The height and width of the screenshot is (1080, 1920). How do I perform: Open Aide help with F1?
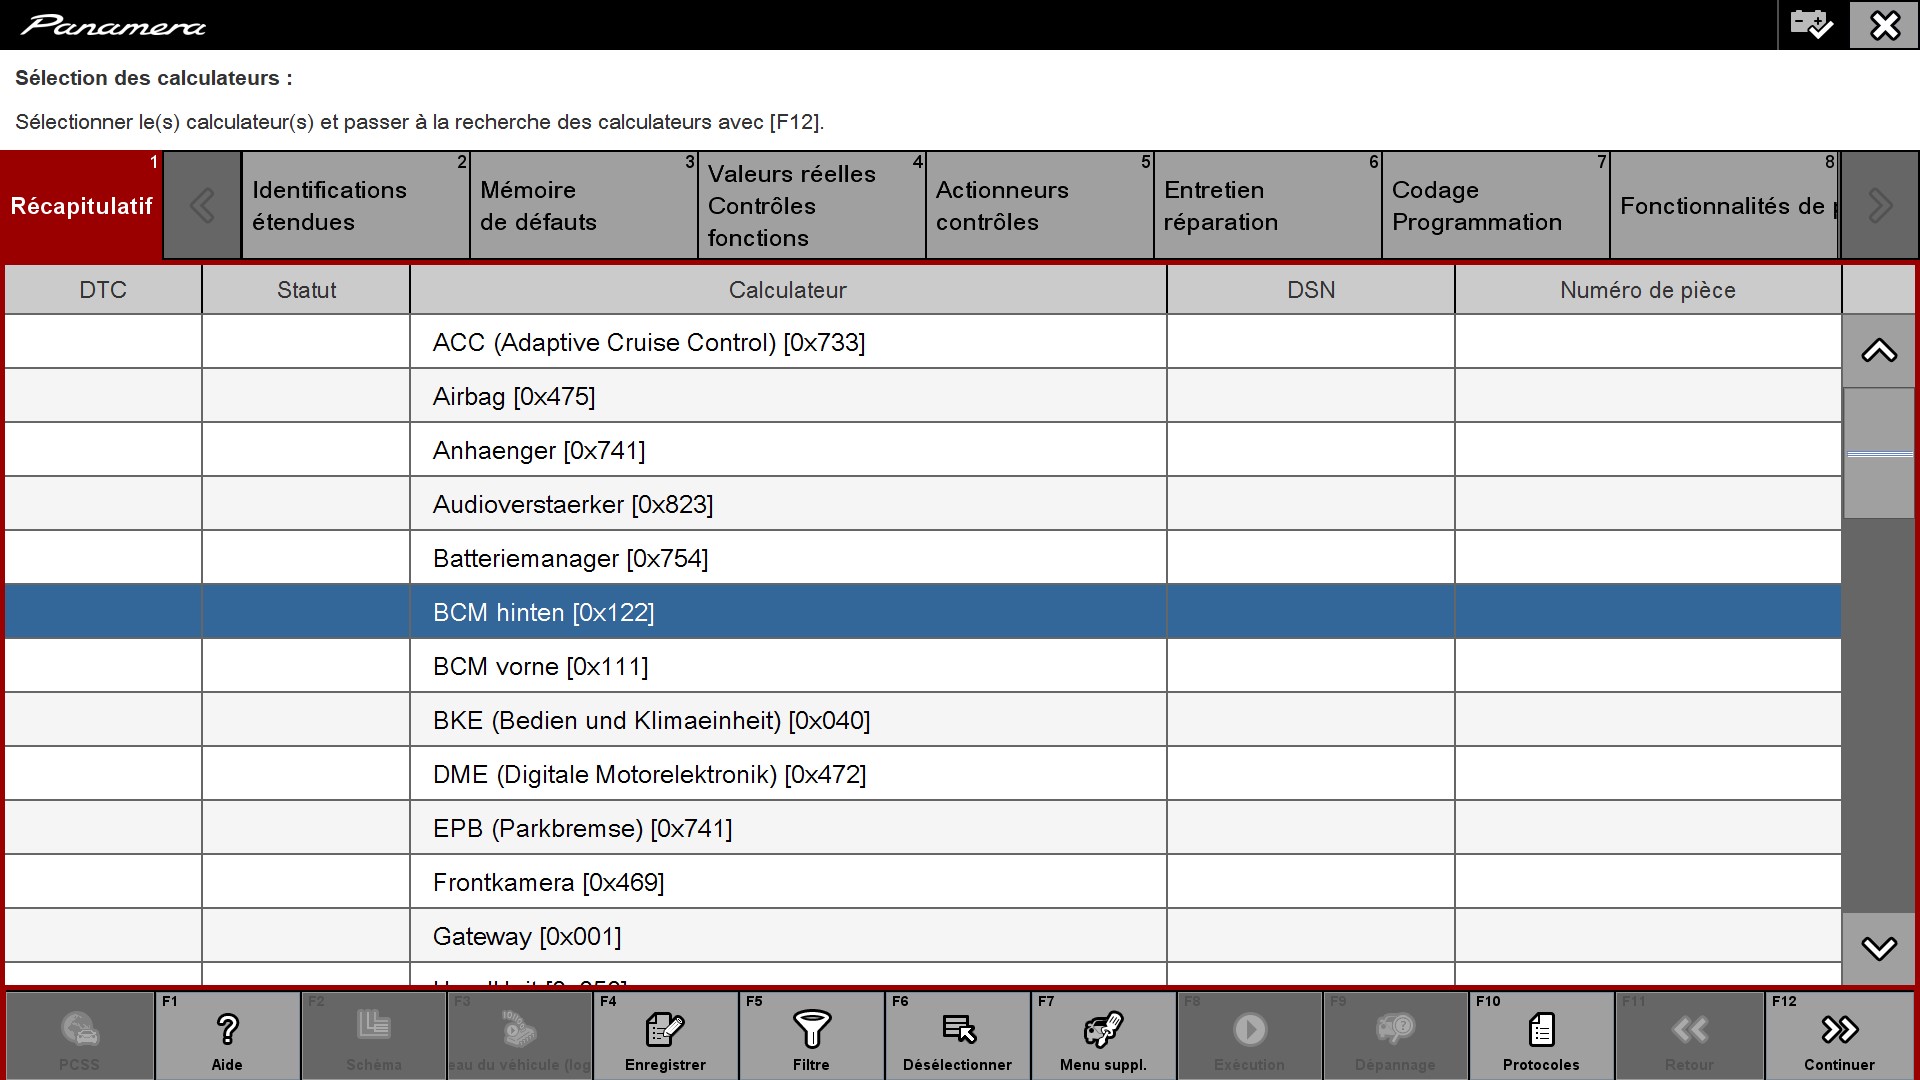tap(227, 1035)
